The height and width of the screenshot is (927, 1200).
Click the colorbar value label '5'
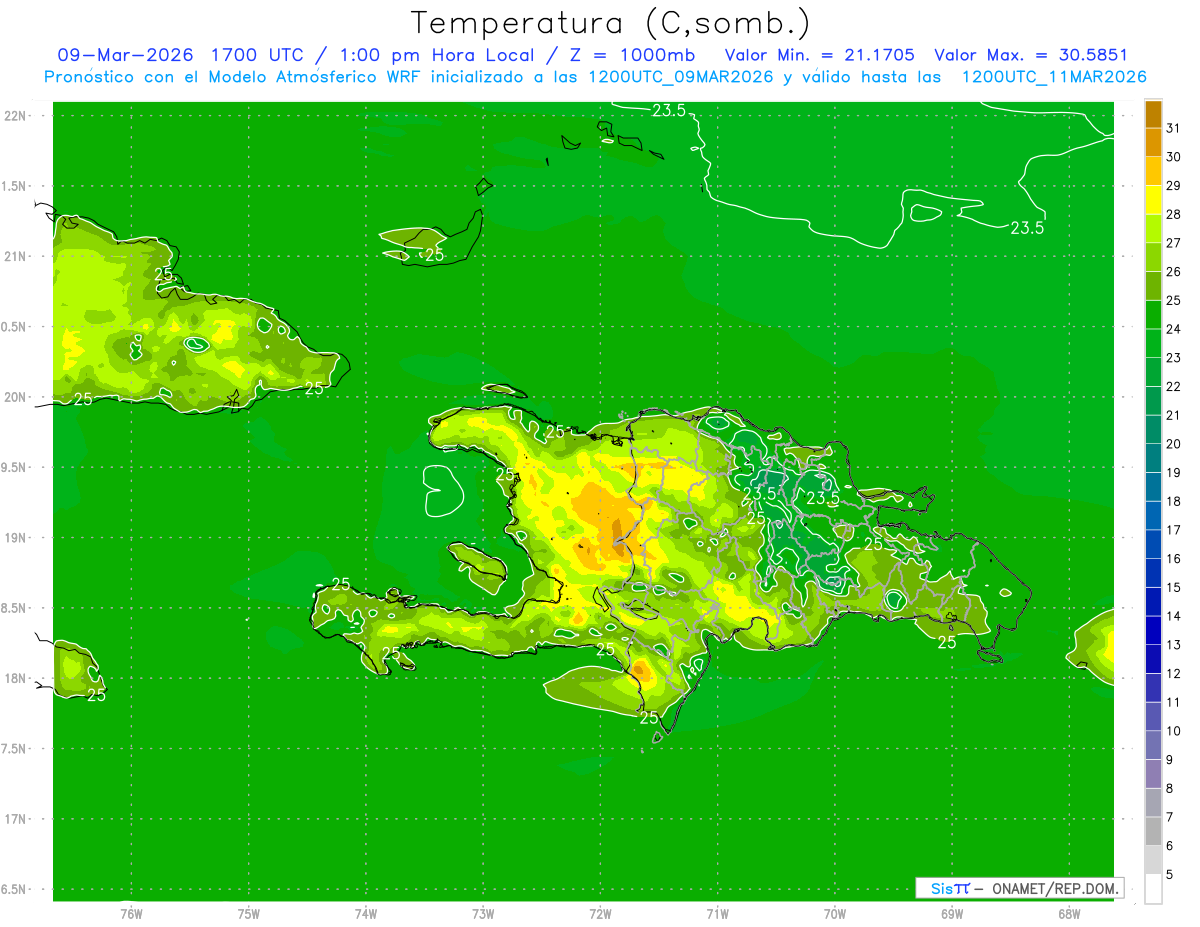[1171, 875]
